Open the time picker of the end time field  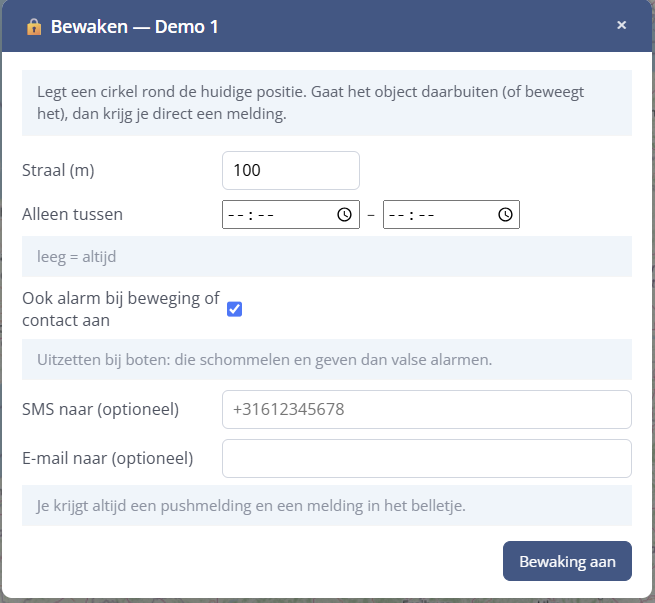point(505,215)
